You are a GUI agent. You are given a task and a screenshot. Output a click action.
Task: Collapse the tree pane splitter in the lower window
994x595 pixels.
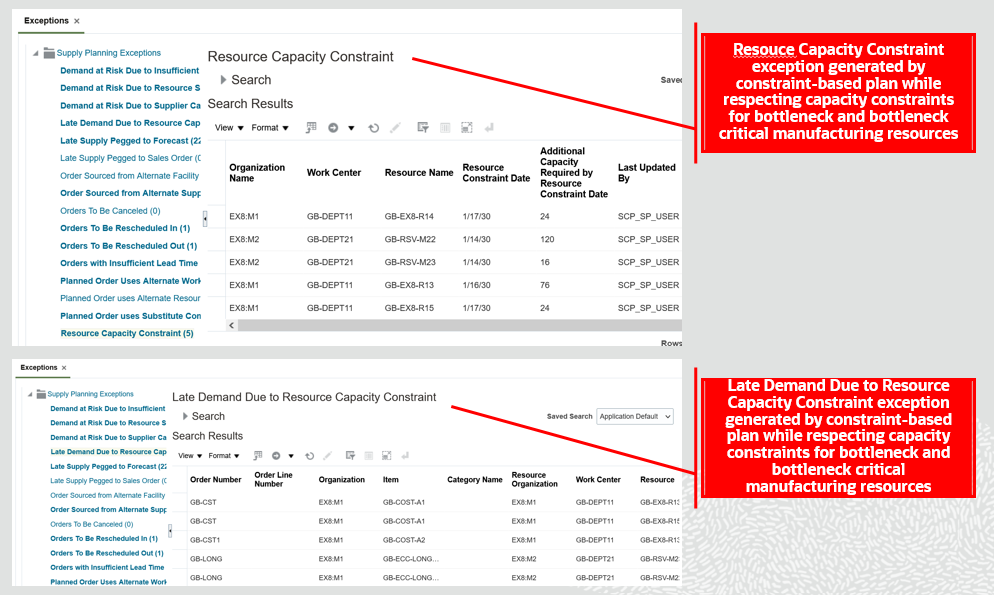pyautogui.click(x=170, y=530)
